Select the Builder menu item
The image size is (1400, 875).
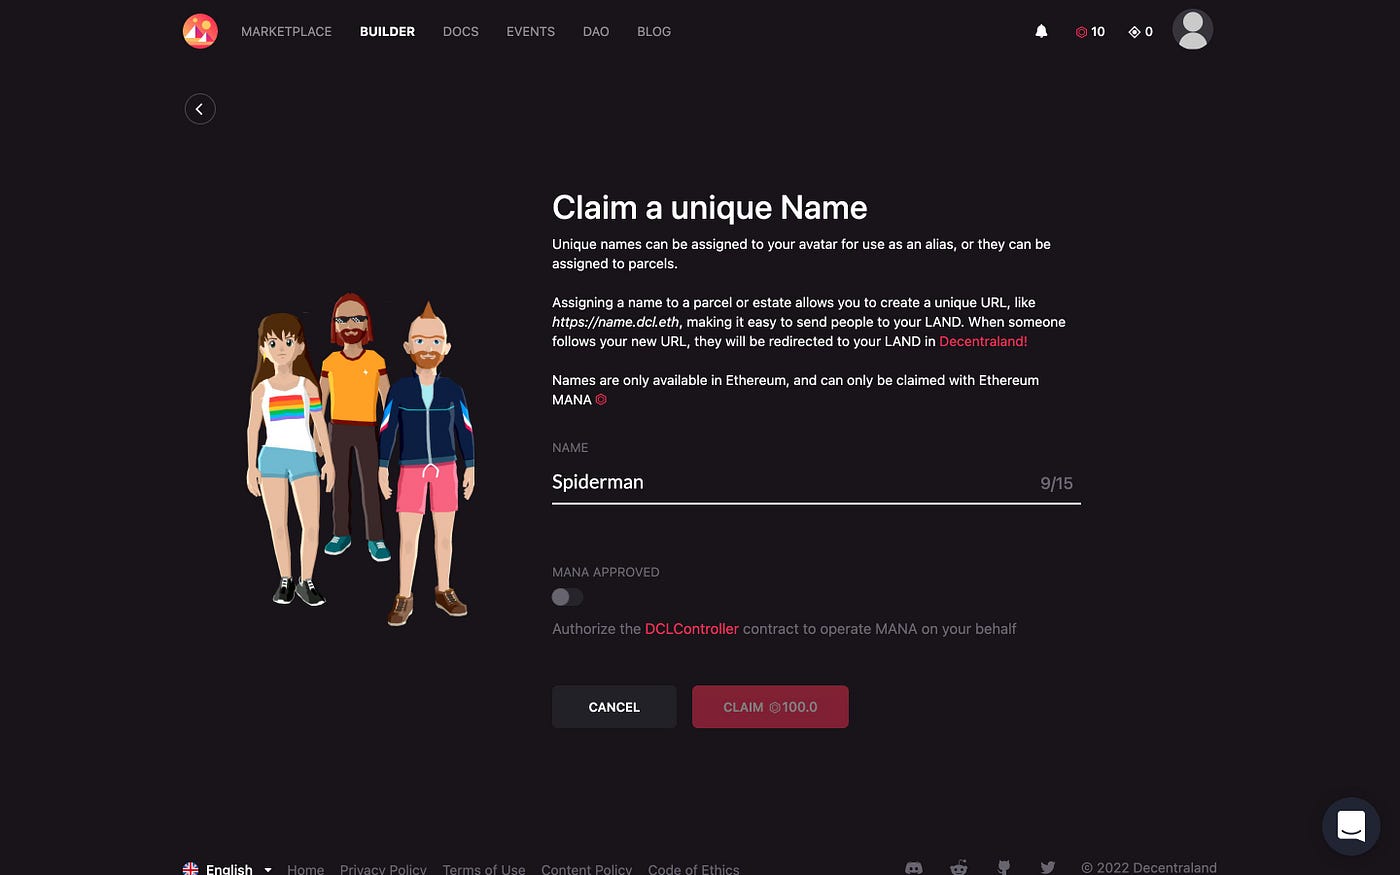(387, 31)
